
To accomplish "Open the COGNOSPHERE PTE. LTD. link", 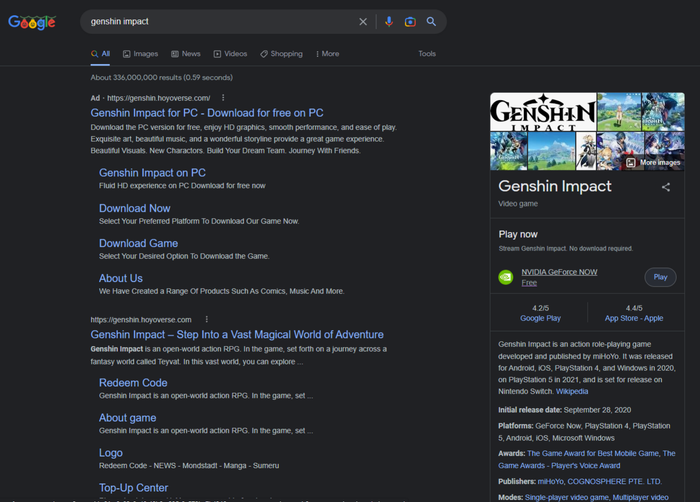I will [x=614, y=481].
